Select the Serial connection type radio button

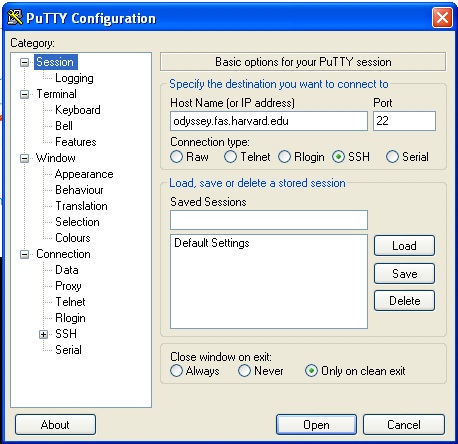[x=392, y=157]
